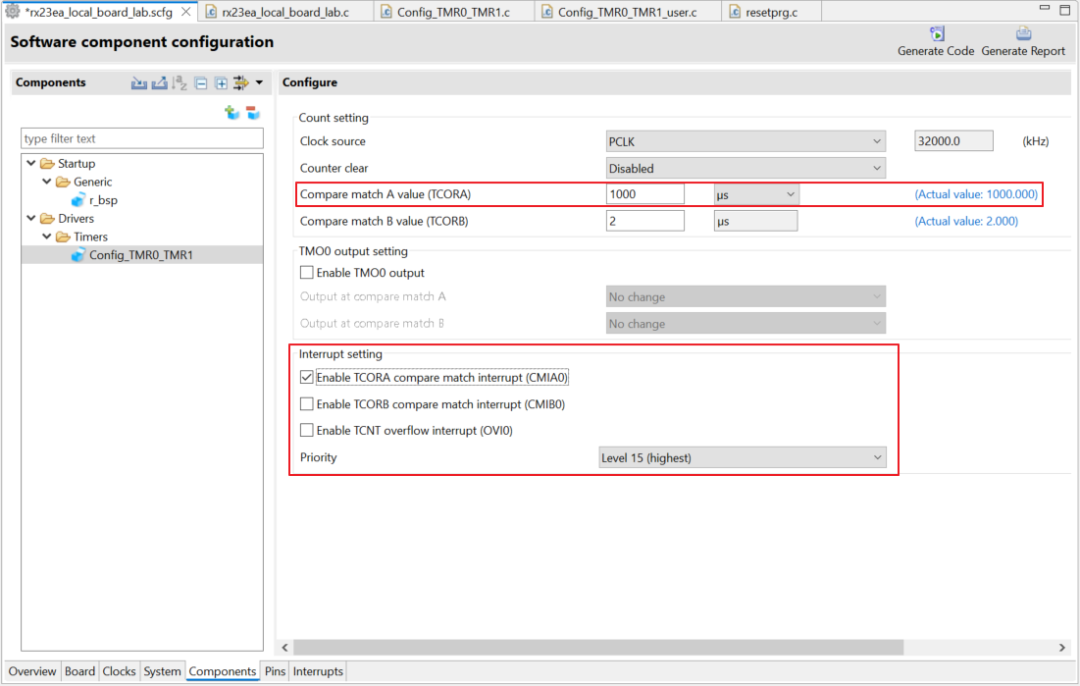Screen dimensions: 1080x686
Task: Open the Clock source PCLK dropdown
Action: 745,141
